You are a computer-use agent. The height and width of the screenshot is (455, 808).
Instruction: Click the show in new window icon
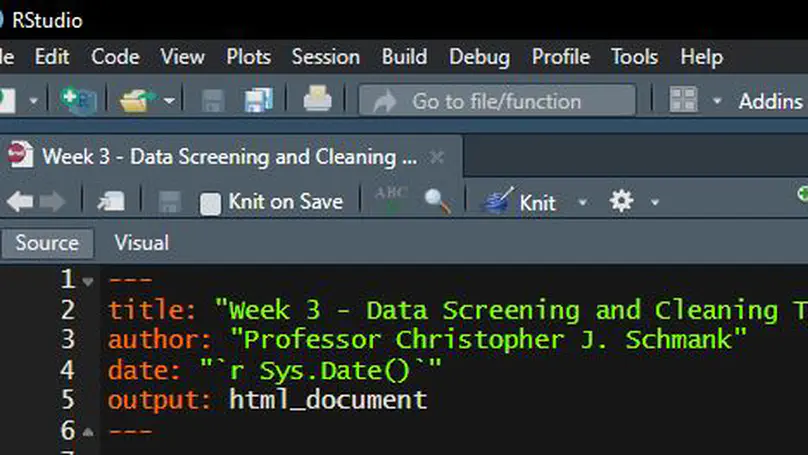point(110,202)
